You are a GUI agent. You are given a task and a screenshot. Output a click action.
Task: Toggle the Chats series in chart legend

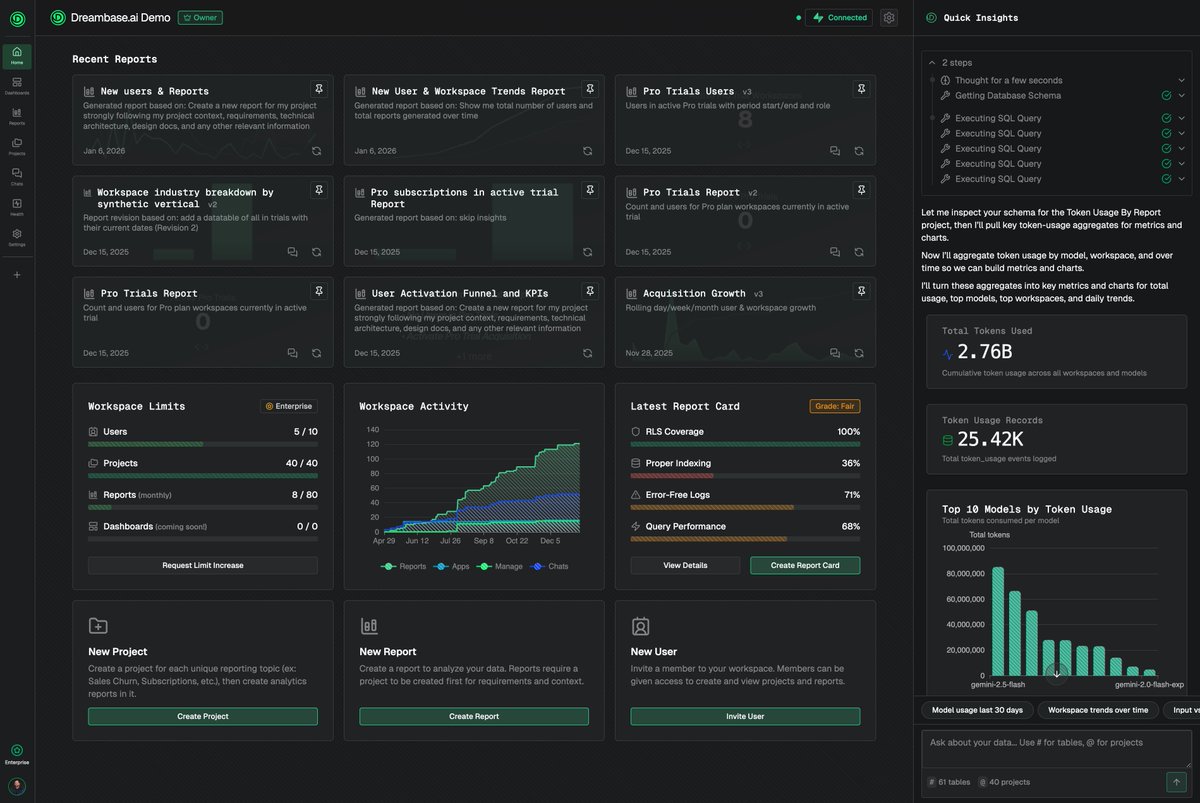point(549,566)
